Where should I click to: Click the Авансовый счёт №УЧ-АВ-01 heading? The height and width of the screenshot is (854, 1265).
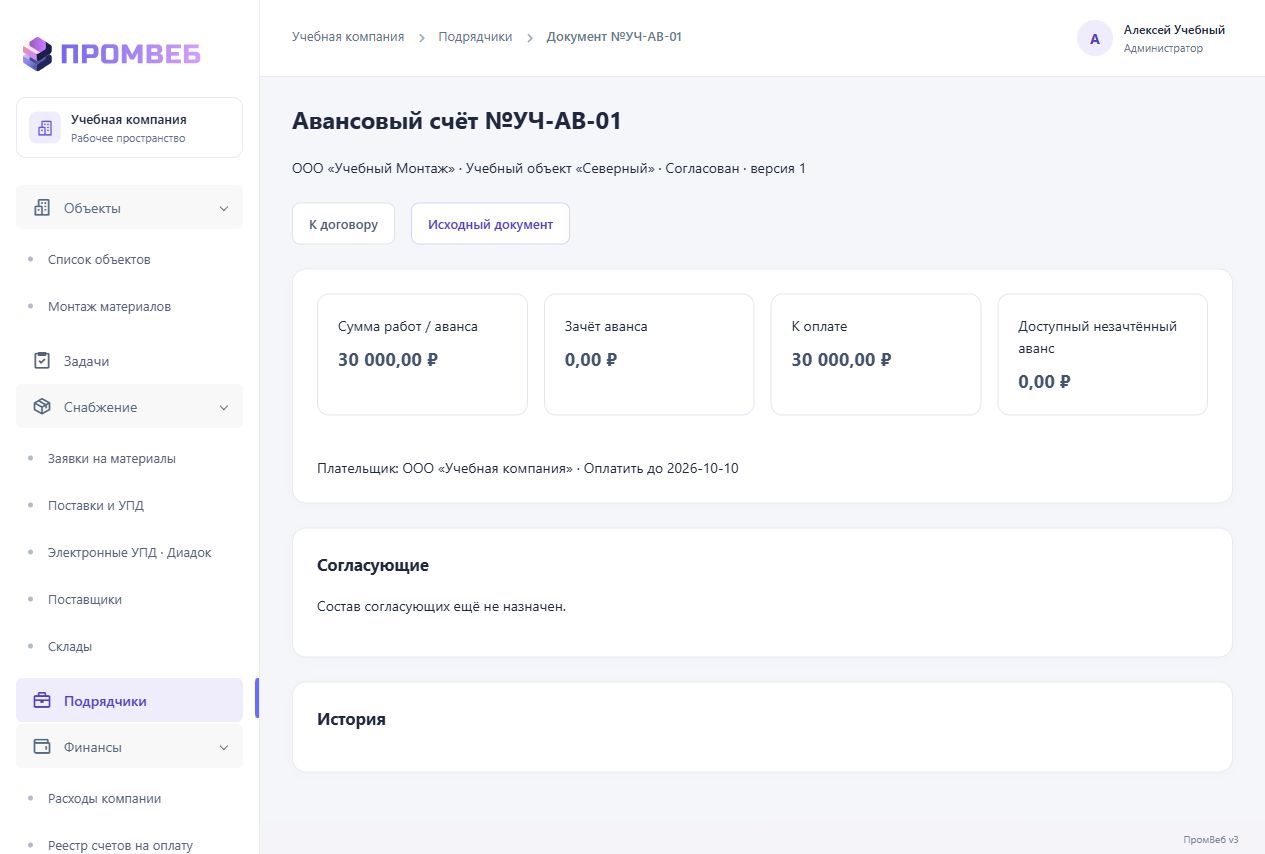457,121
